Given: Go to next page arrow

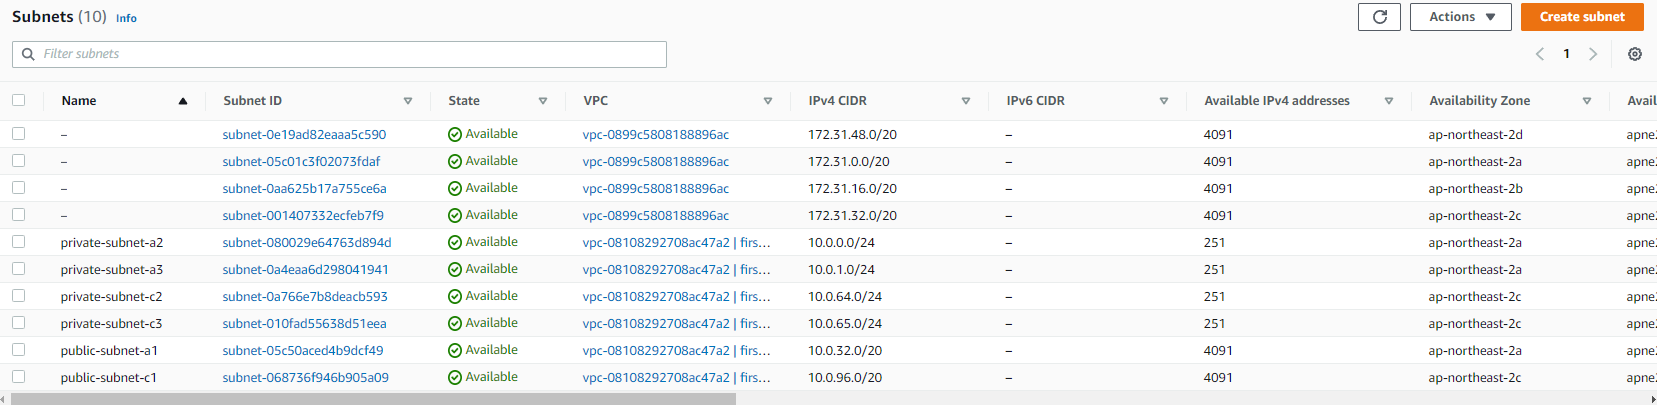Looking at the screenshot, I should coord(1593,54).
